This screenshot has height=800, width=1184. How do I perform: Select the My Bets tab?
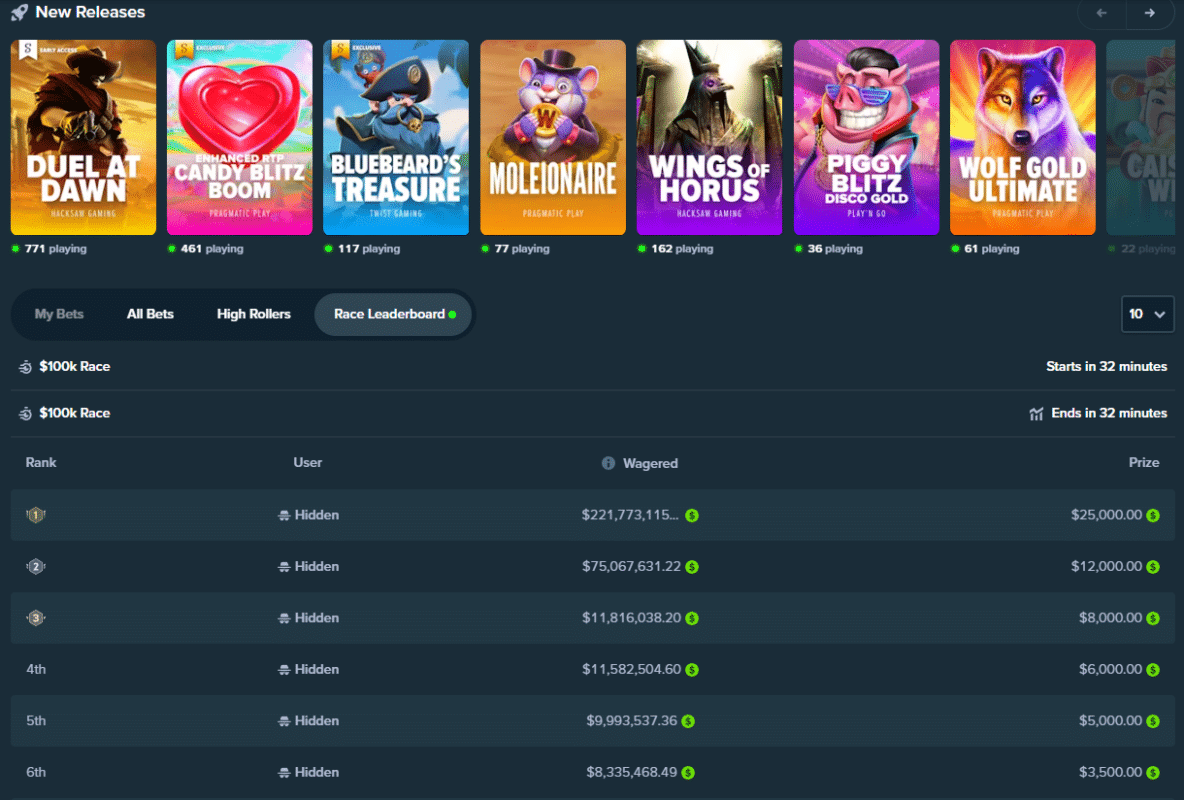[x=58, y=313]
